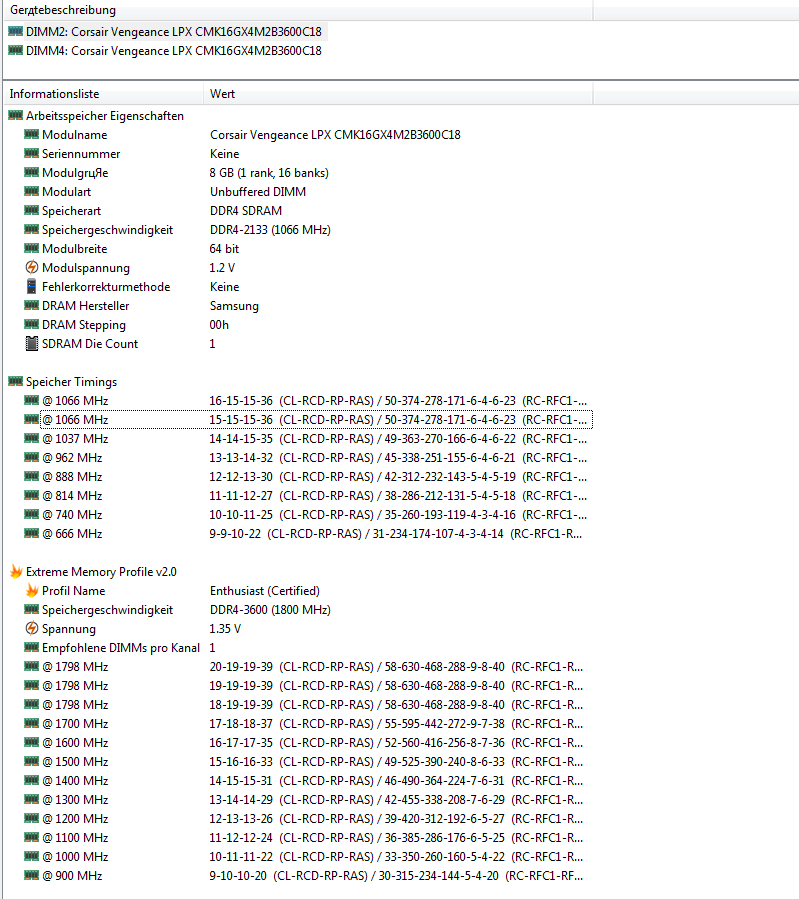This screenshot has width=799, height=899.
Task: Click the Arbeitsspeicher Eigenschaften group icon
Action: pyautogui.click(x=15, y=115)
